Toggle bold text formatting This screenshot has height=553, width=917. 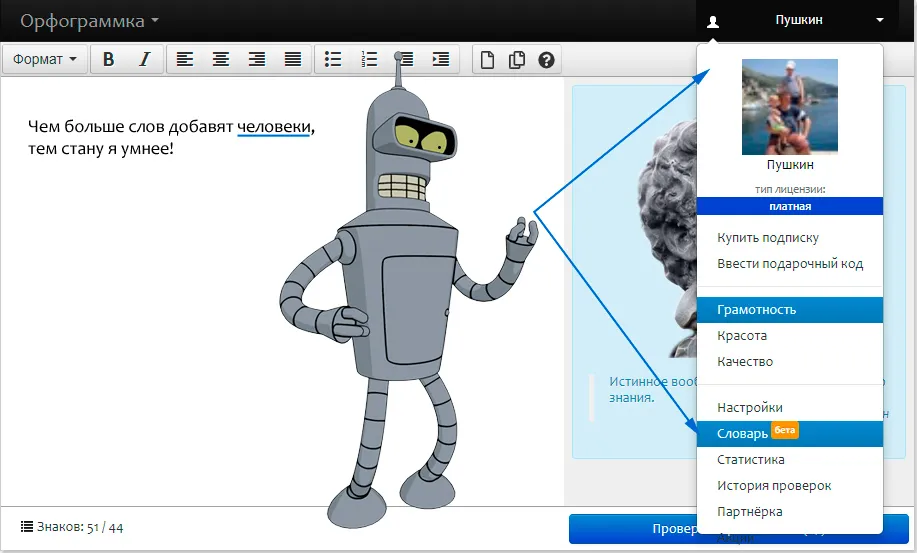click(x=108, y=59)
